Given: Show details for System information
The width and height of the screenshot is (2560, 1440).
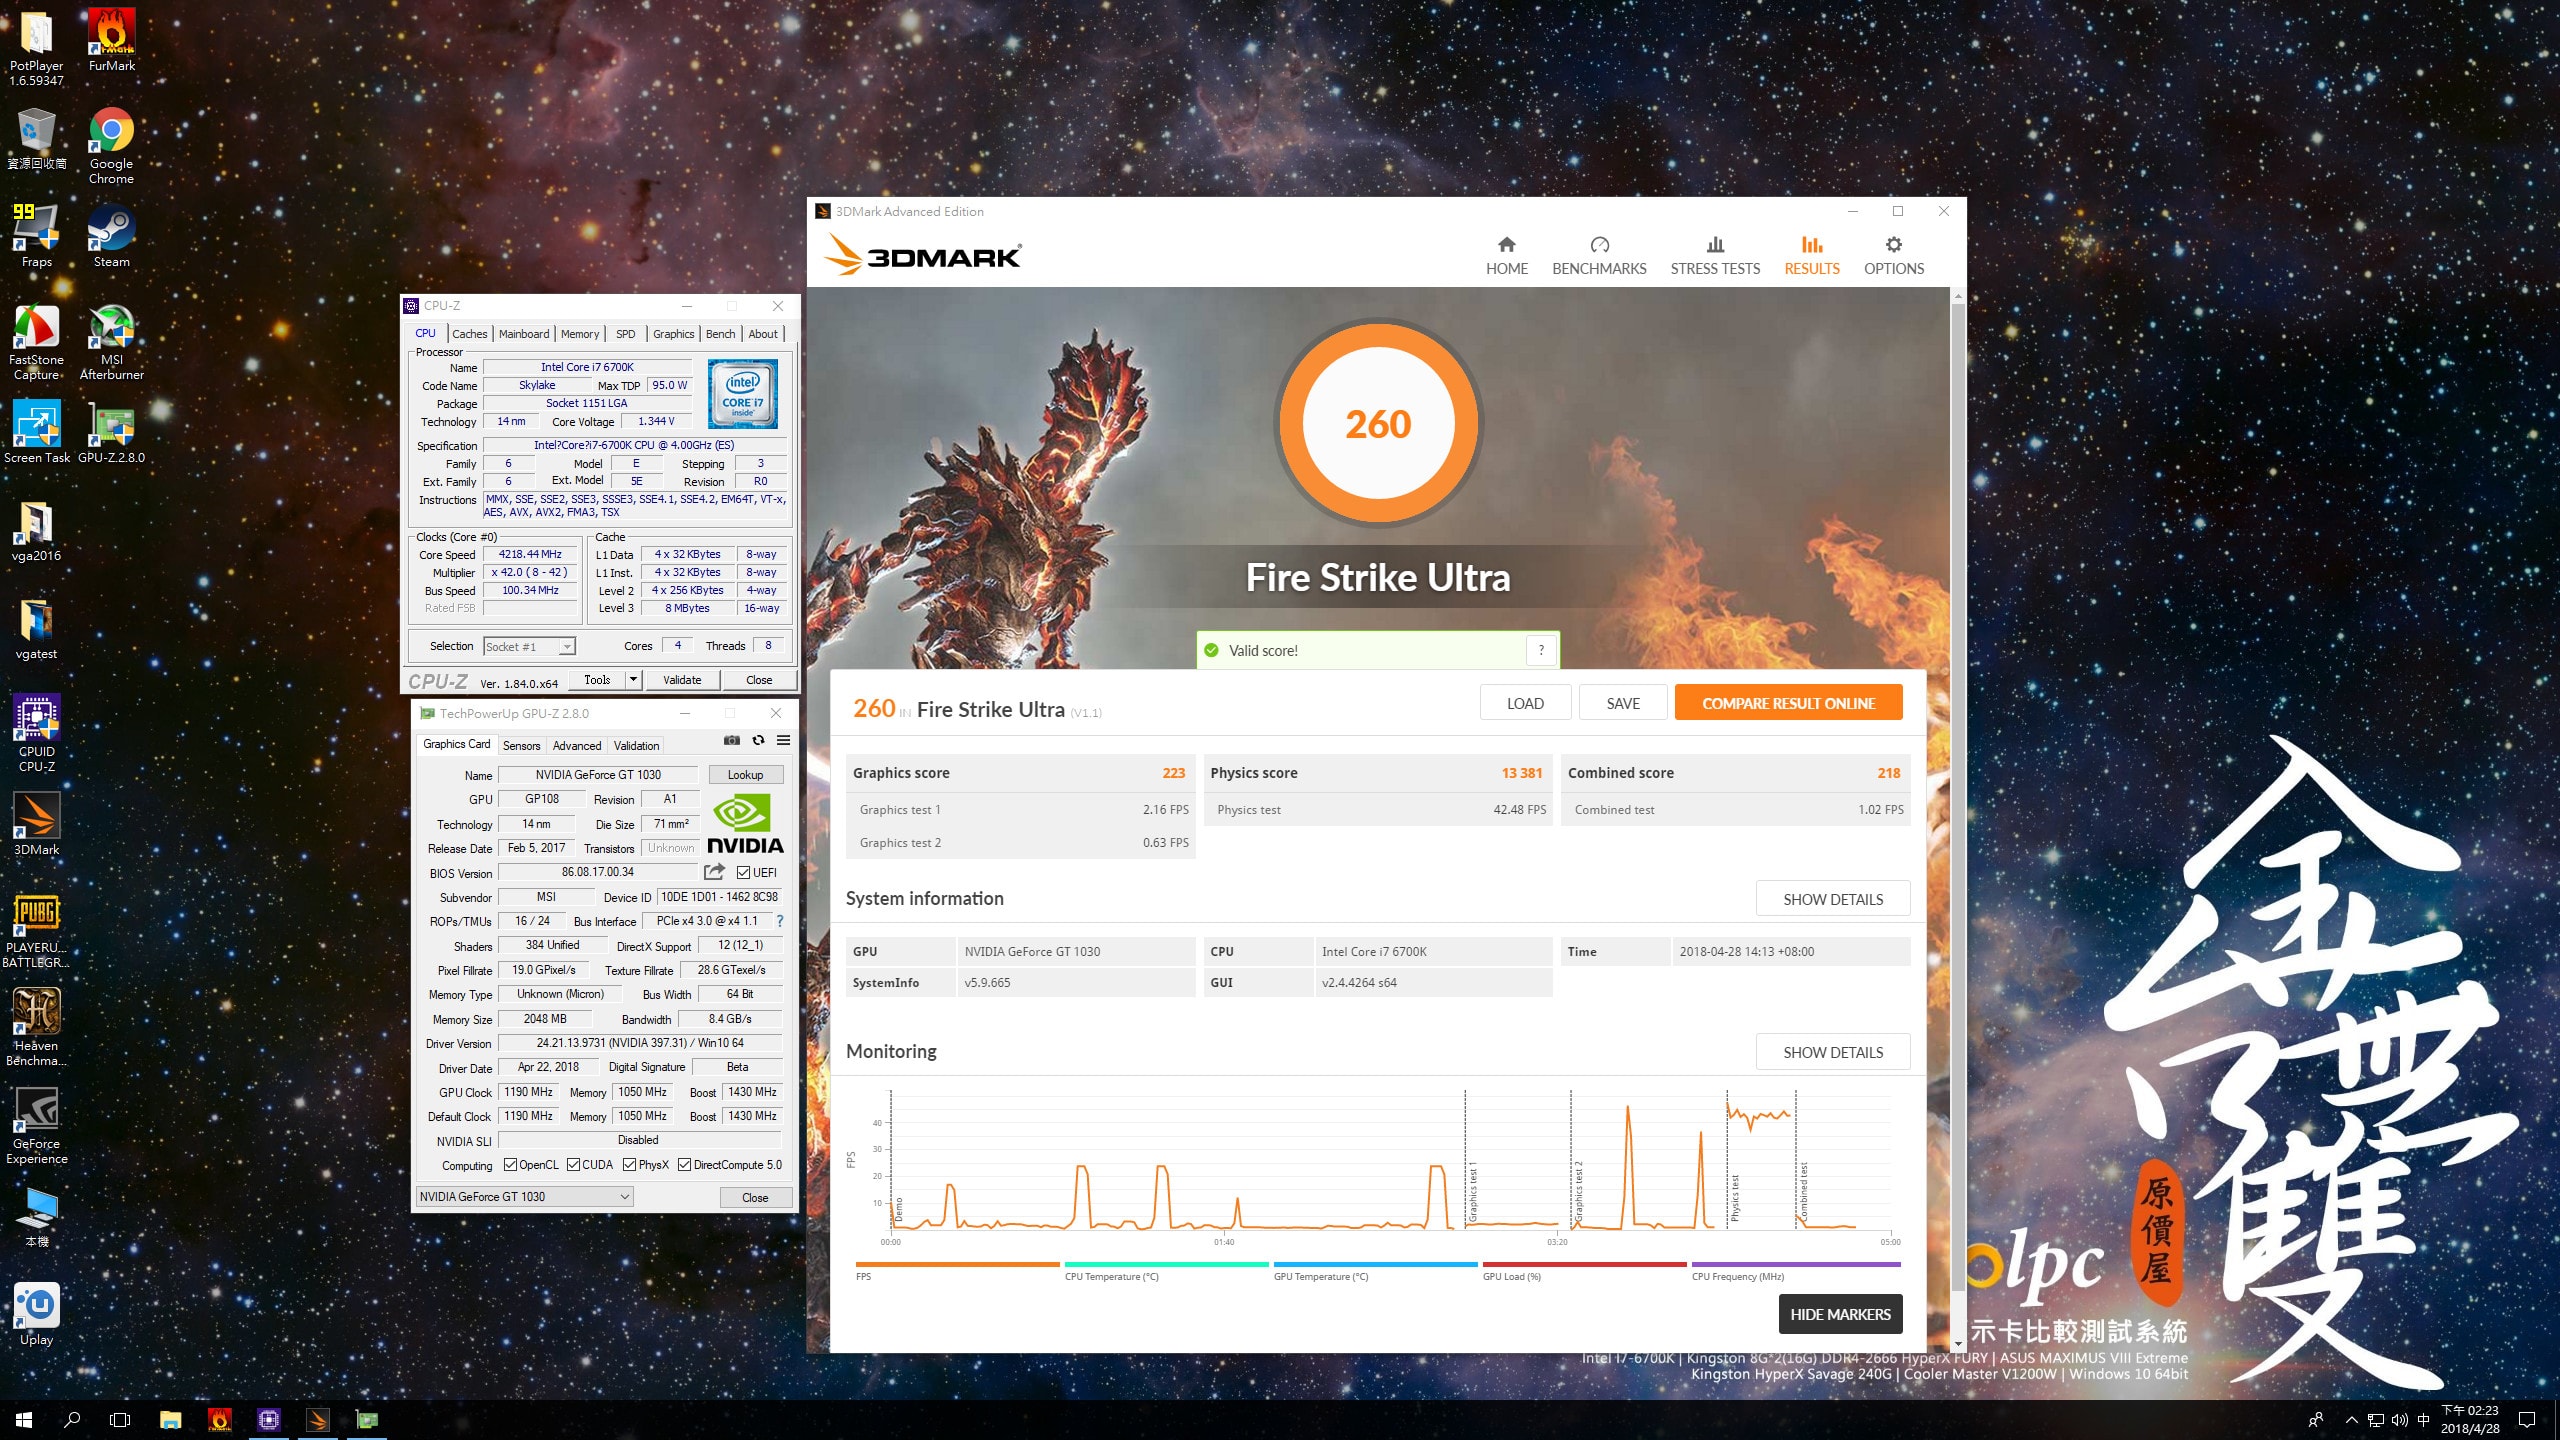Looking at the screenshot, I should coord(1832,899).
